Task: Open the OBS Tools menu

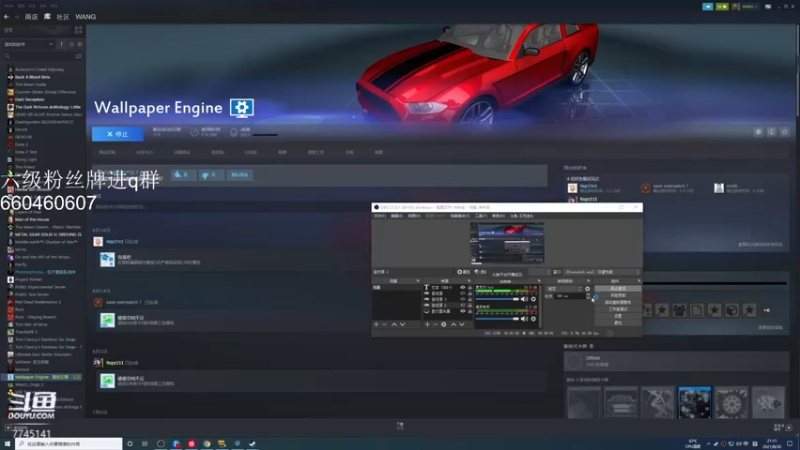Action: tap(481, 216)
